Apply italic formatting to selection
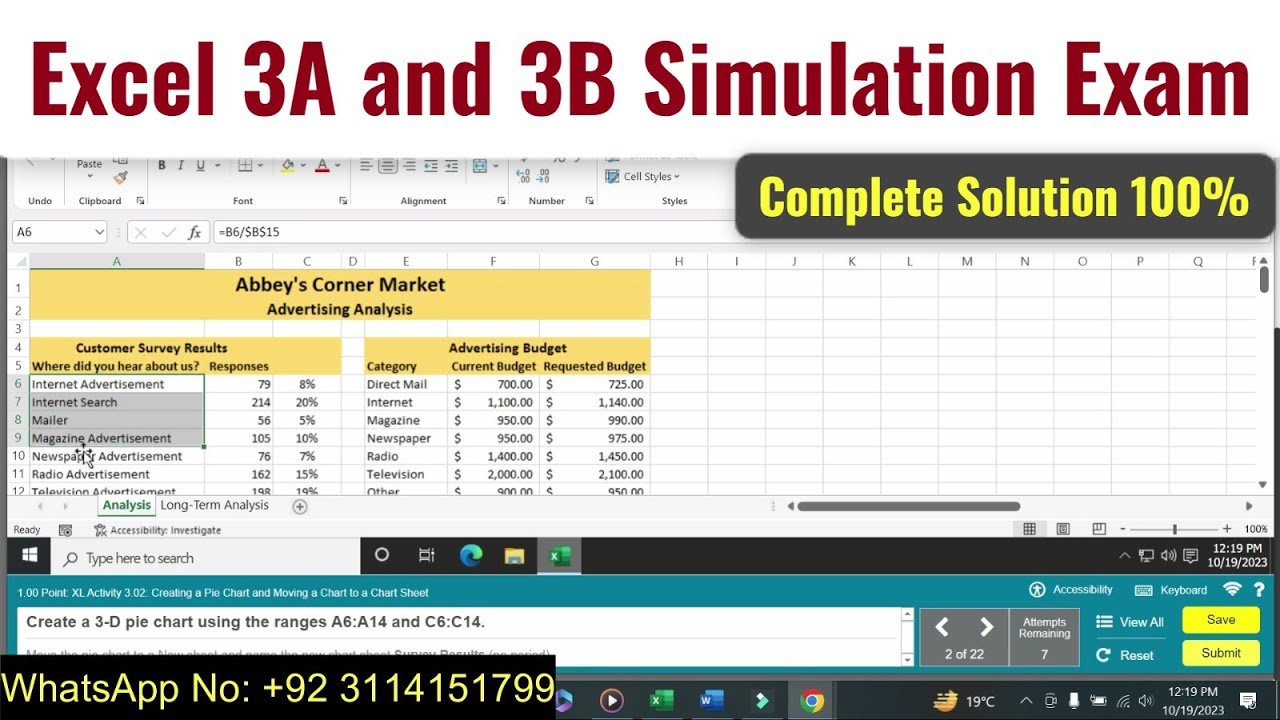The image size is (1280, 720). (181, 165)
